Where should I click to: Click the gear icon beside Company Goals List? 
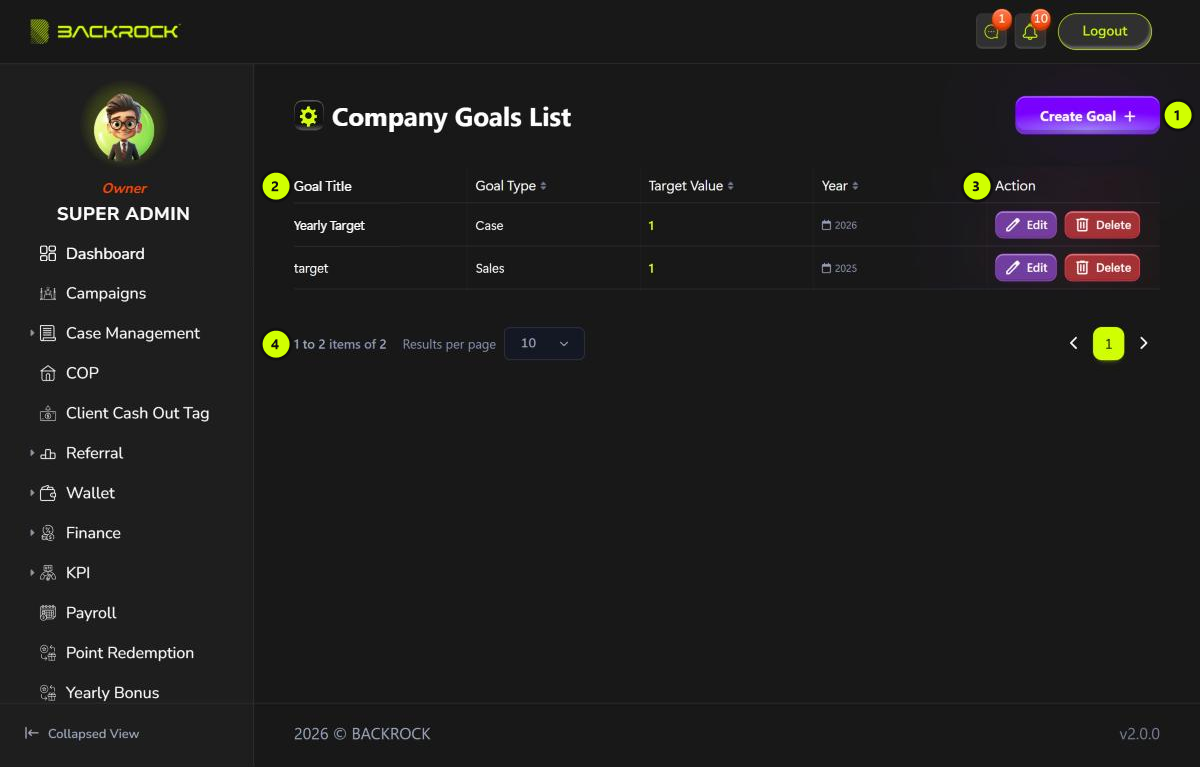click(x=308, y=116)
